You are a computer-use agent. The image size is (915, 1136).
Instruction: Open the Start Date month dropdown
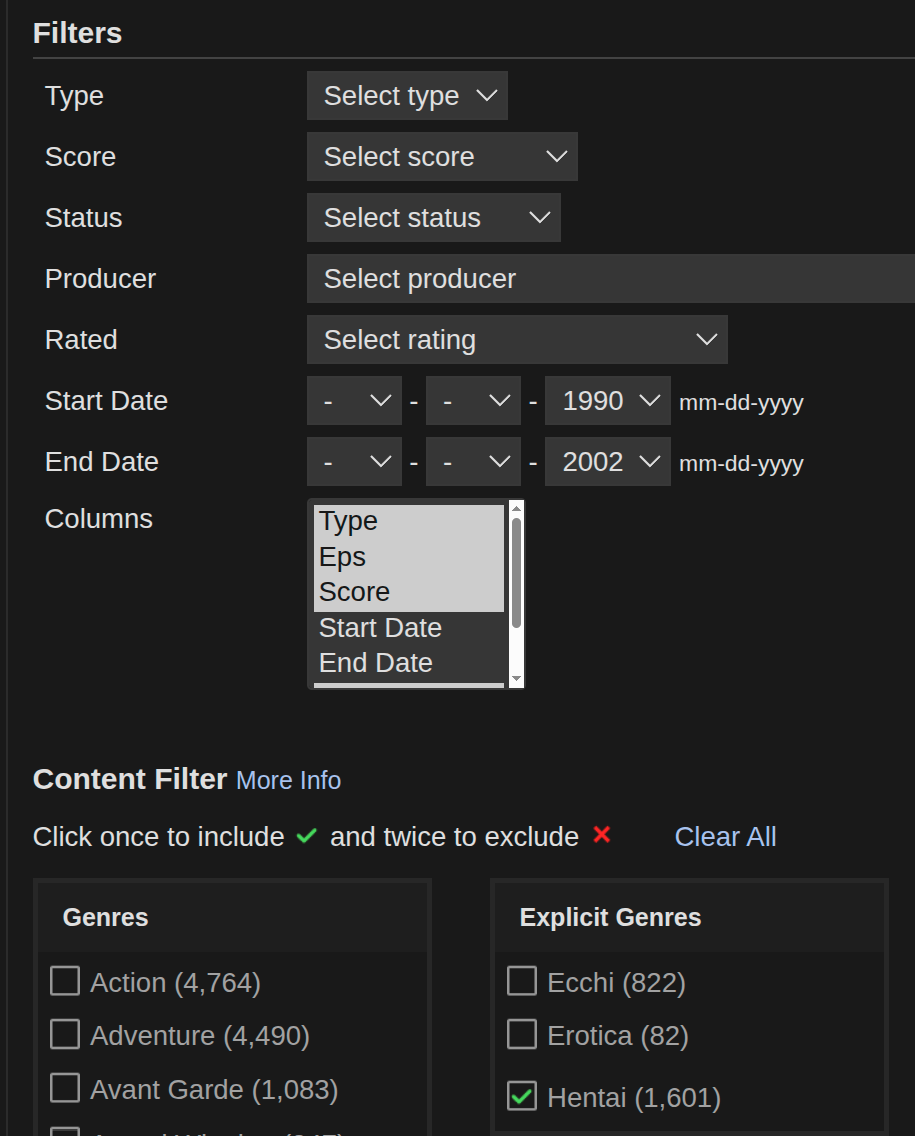click(354, 401)
